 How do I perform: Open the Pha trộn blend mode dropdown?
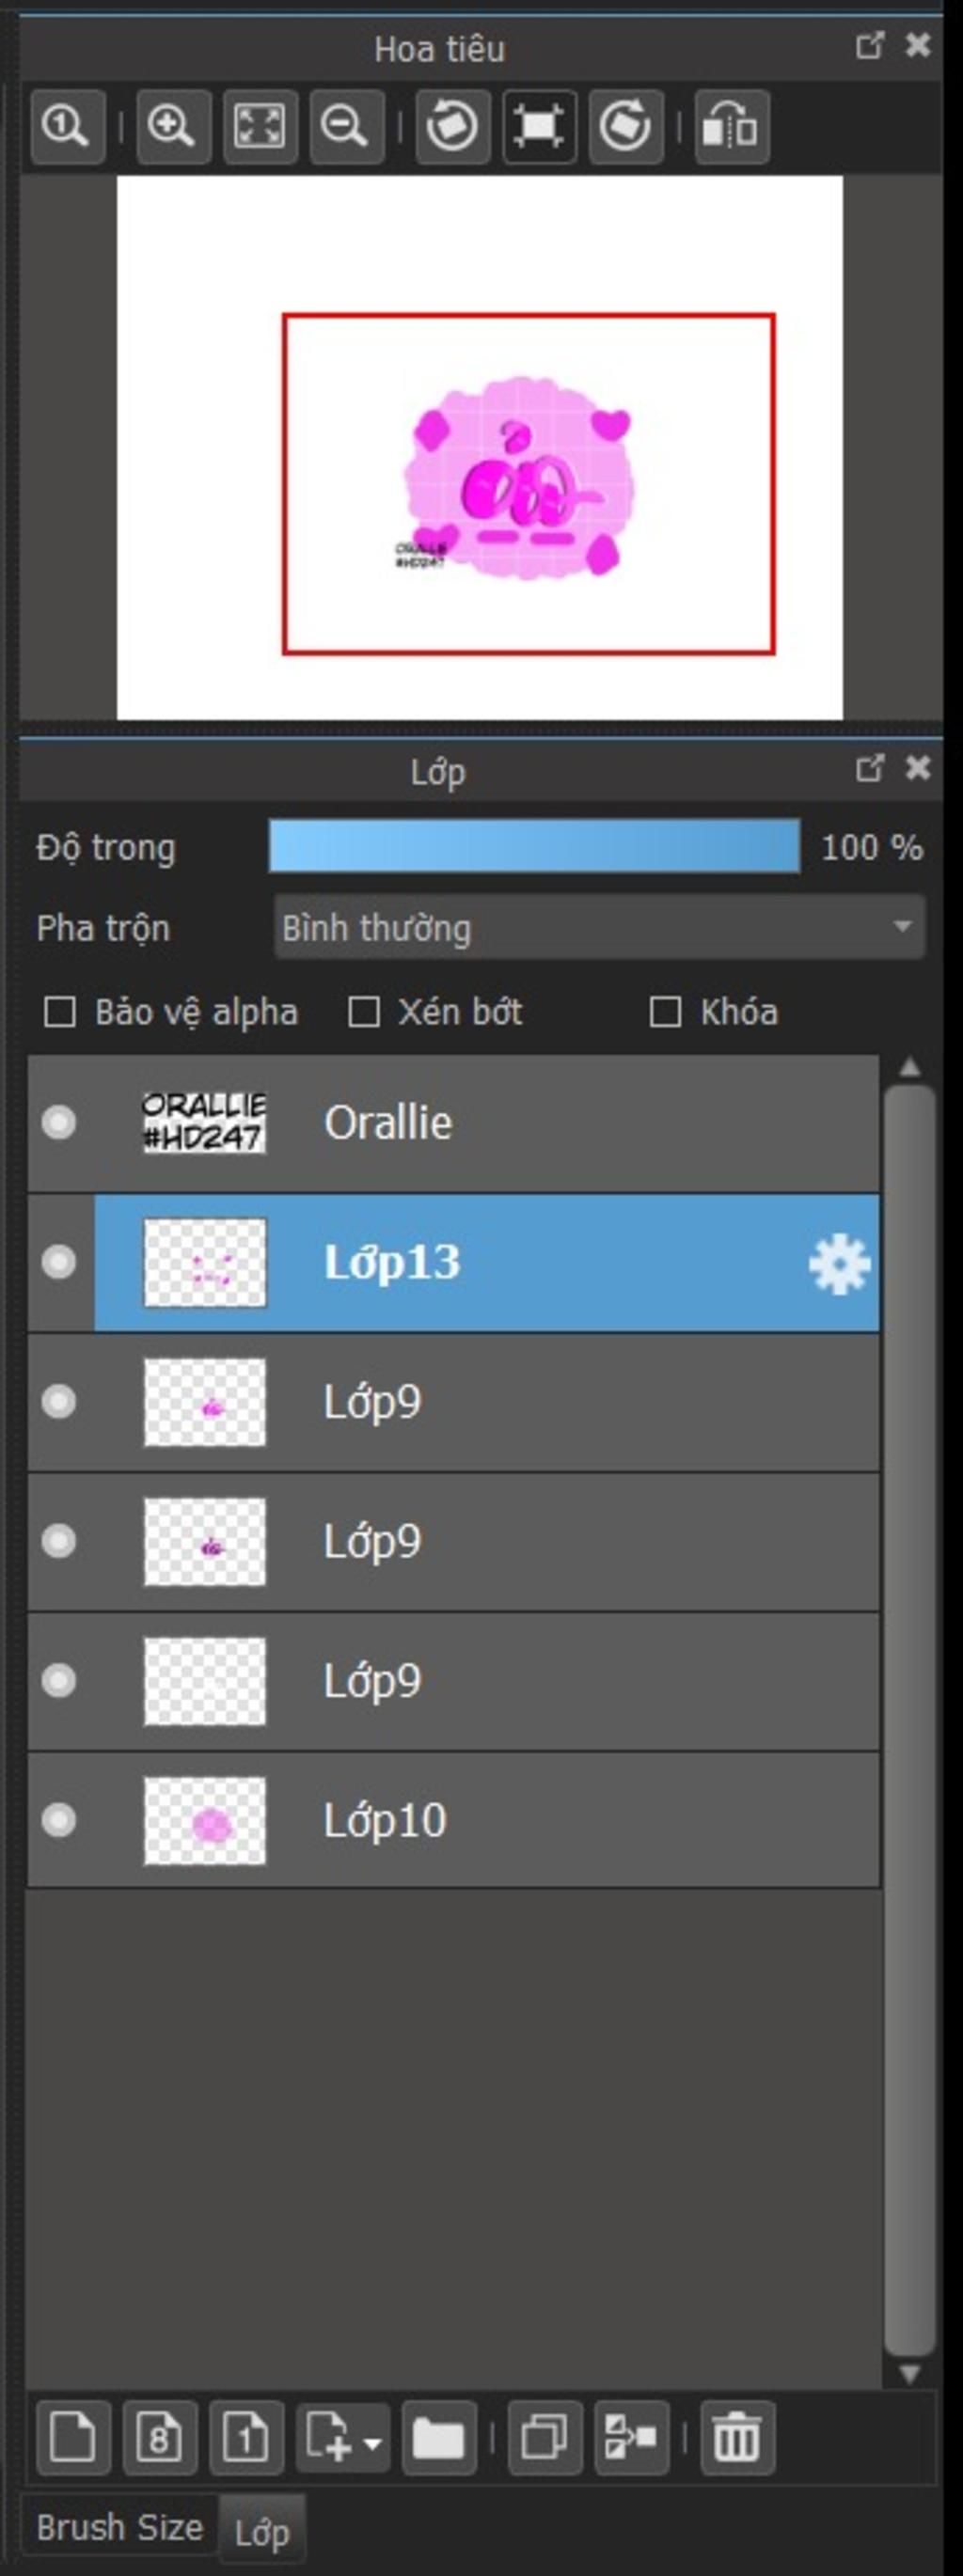point(599,927)
